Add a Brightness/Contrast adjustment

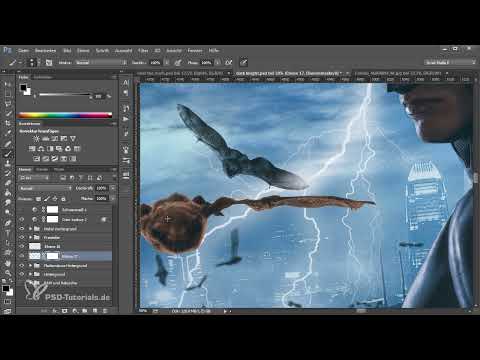tap(36, 138)
